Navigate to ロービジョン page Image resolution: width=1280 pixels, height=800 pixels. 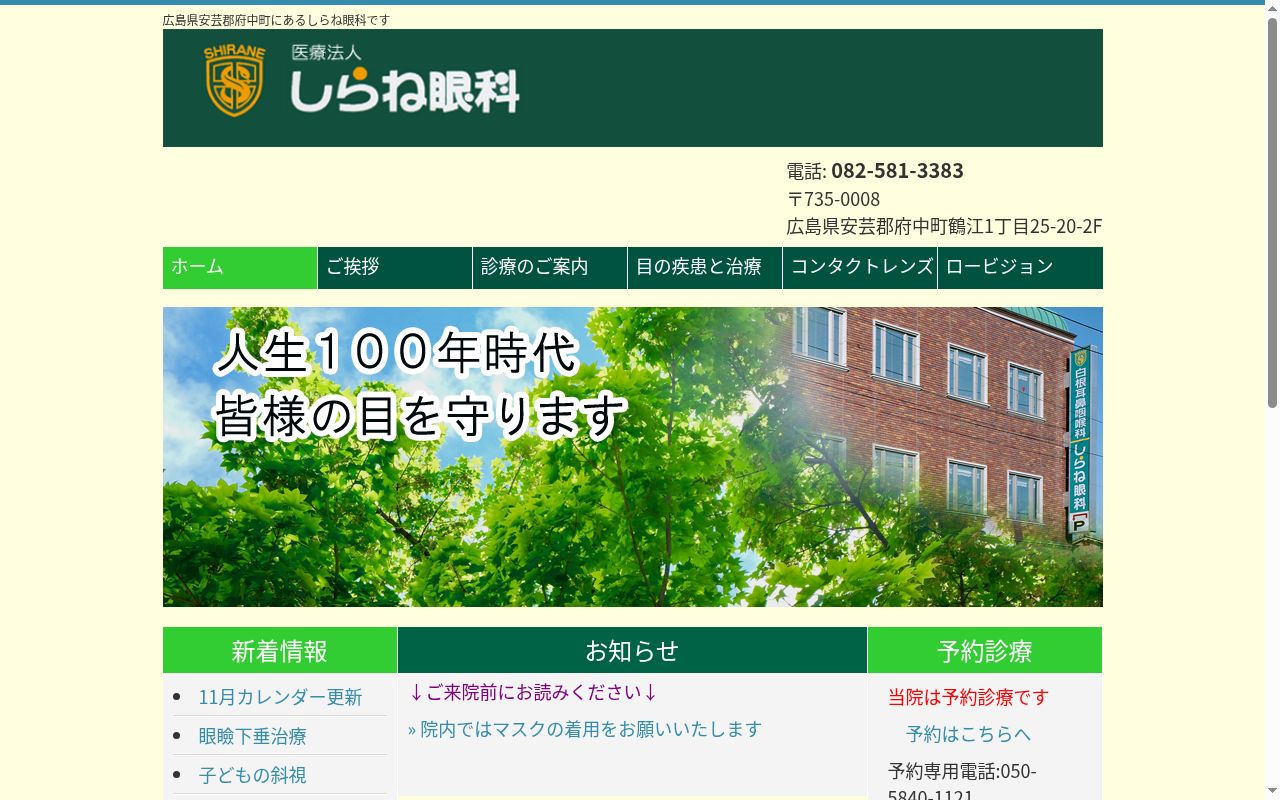click(x=1020, y=268)
